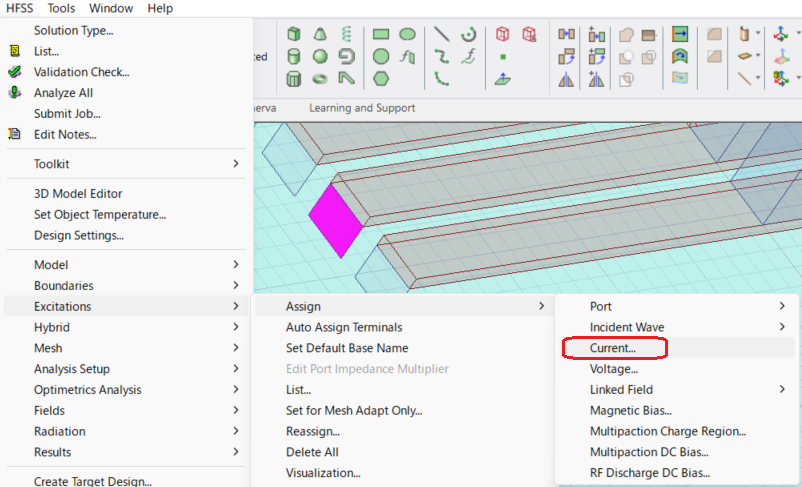This screenshot has height=487, width=802.
Task: Open the Learning and Support tab
Action: tap(362, 107)
